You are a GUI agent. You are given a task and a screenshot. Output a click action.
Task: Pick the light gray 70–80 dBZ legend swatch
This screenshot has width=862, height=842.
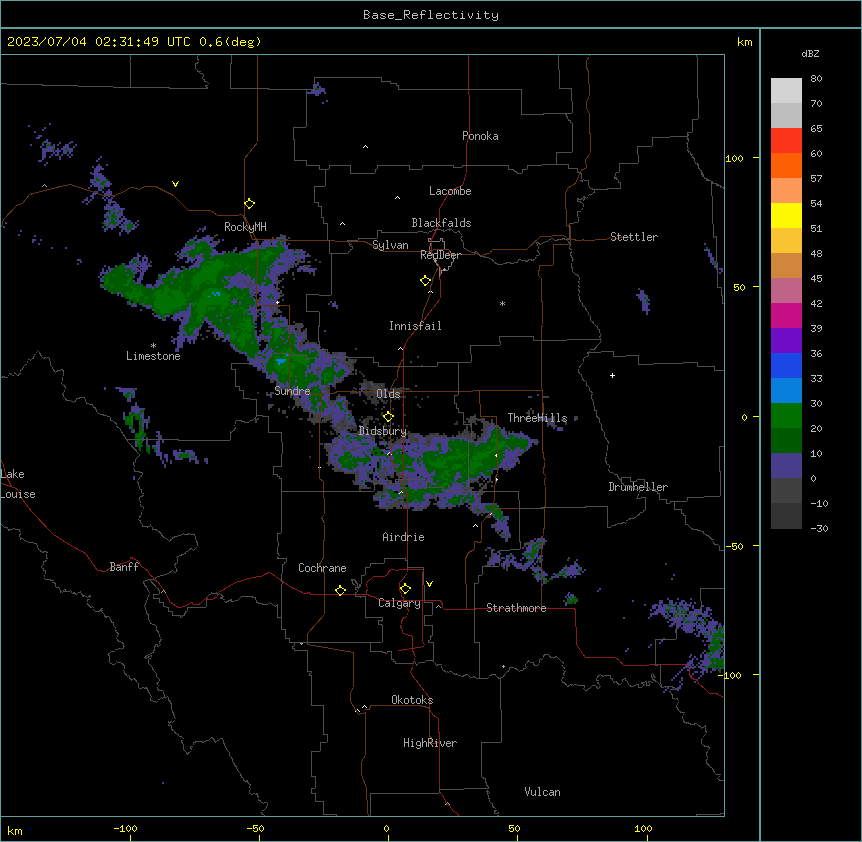[x=786, y=91]
